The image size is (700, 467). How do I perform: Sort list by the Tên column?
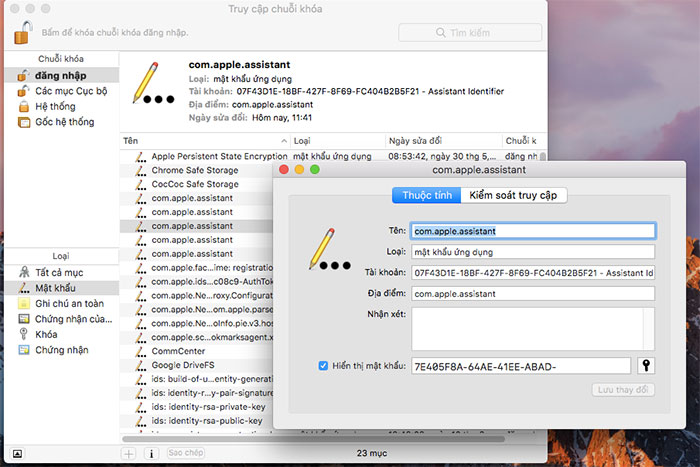click(x=205, y=141)
